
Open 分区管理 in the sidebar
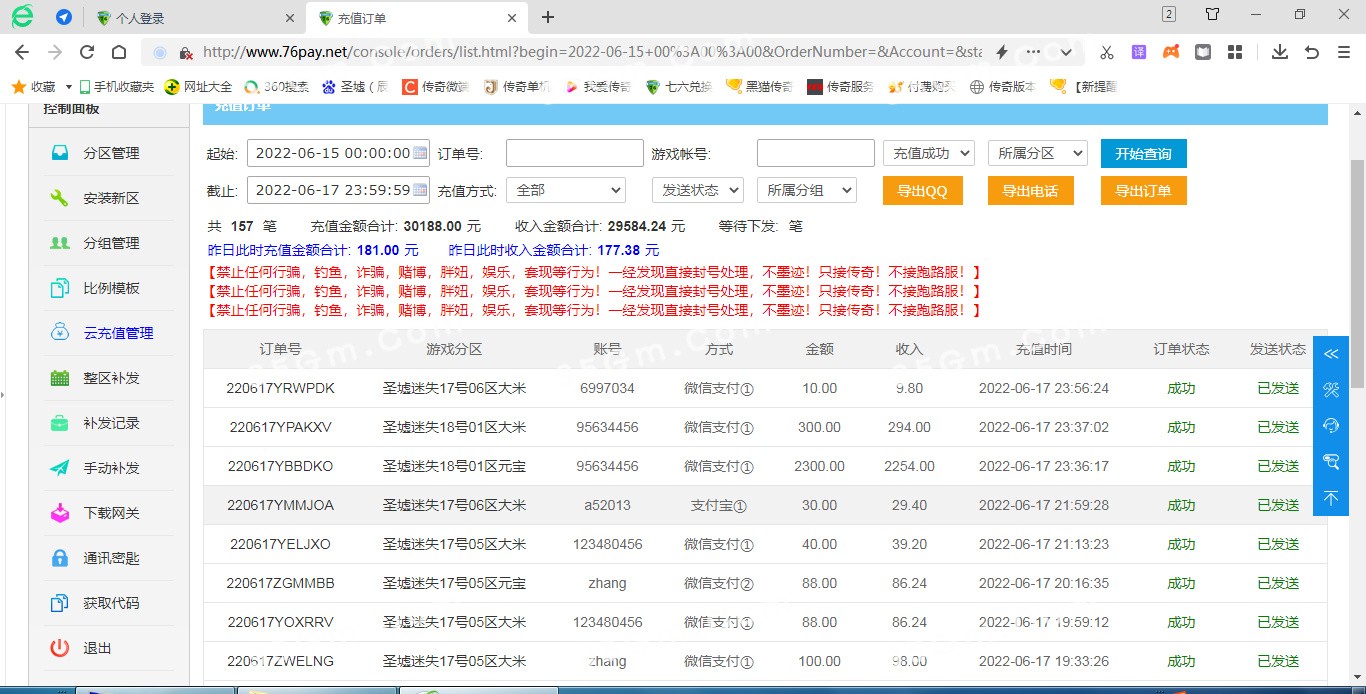(110, 153)
